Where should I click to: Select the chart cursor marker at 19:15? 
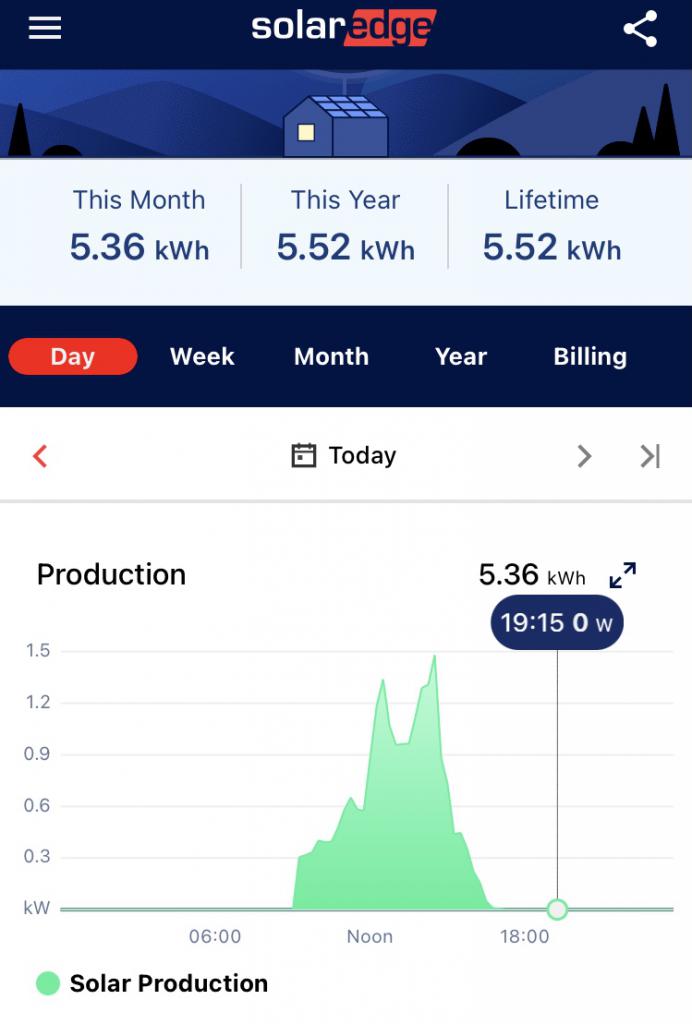[557, 909]
